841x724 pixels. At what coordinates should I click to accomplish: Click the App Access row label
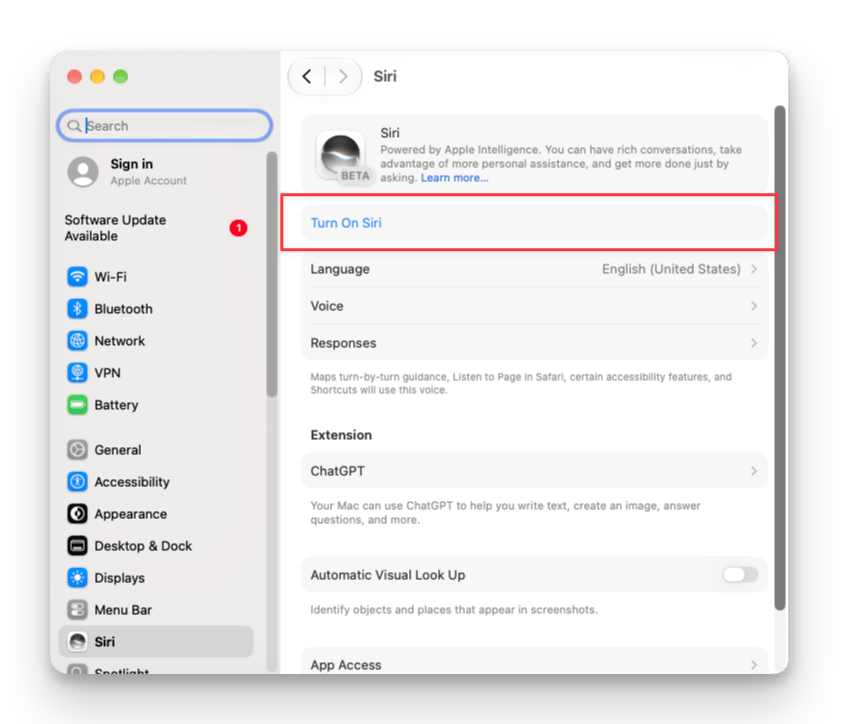pos(346,665)
